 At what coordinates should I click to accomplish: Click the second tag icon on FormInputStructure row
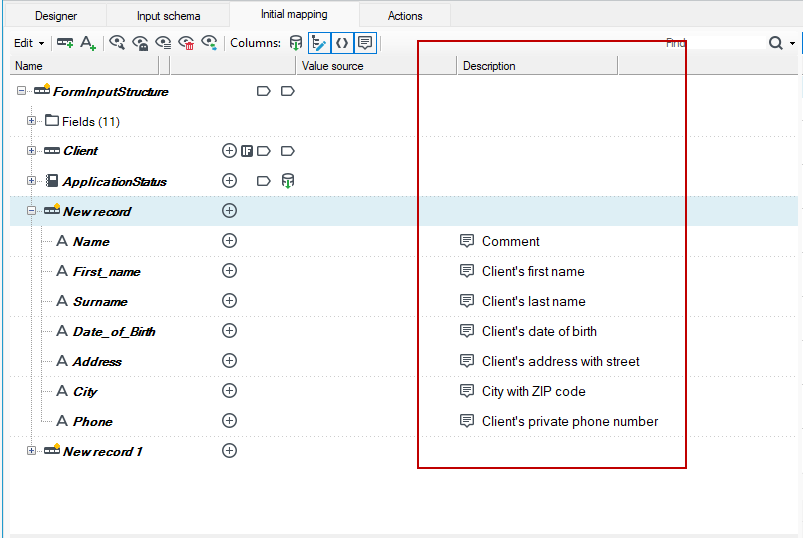[x=288, y=91]
